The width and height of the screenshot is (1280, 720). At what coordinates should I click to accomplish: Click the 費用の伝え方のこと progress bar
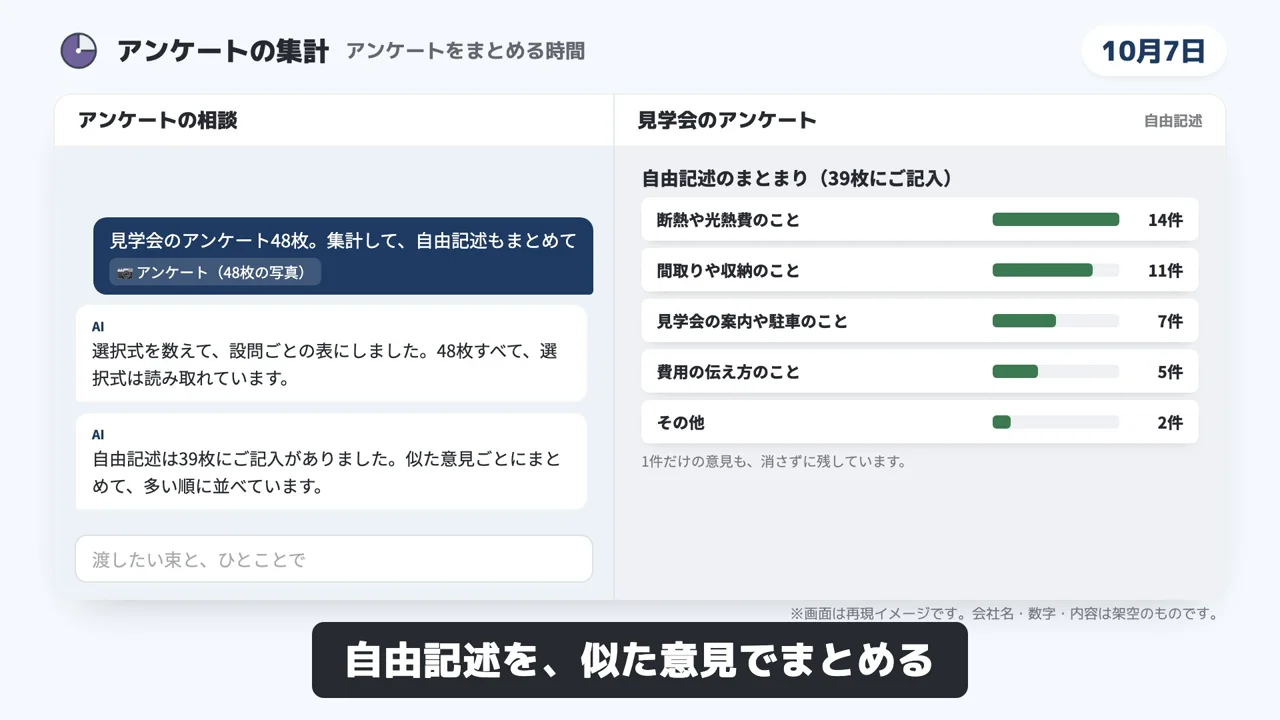pos(1055,372)
